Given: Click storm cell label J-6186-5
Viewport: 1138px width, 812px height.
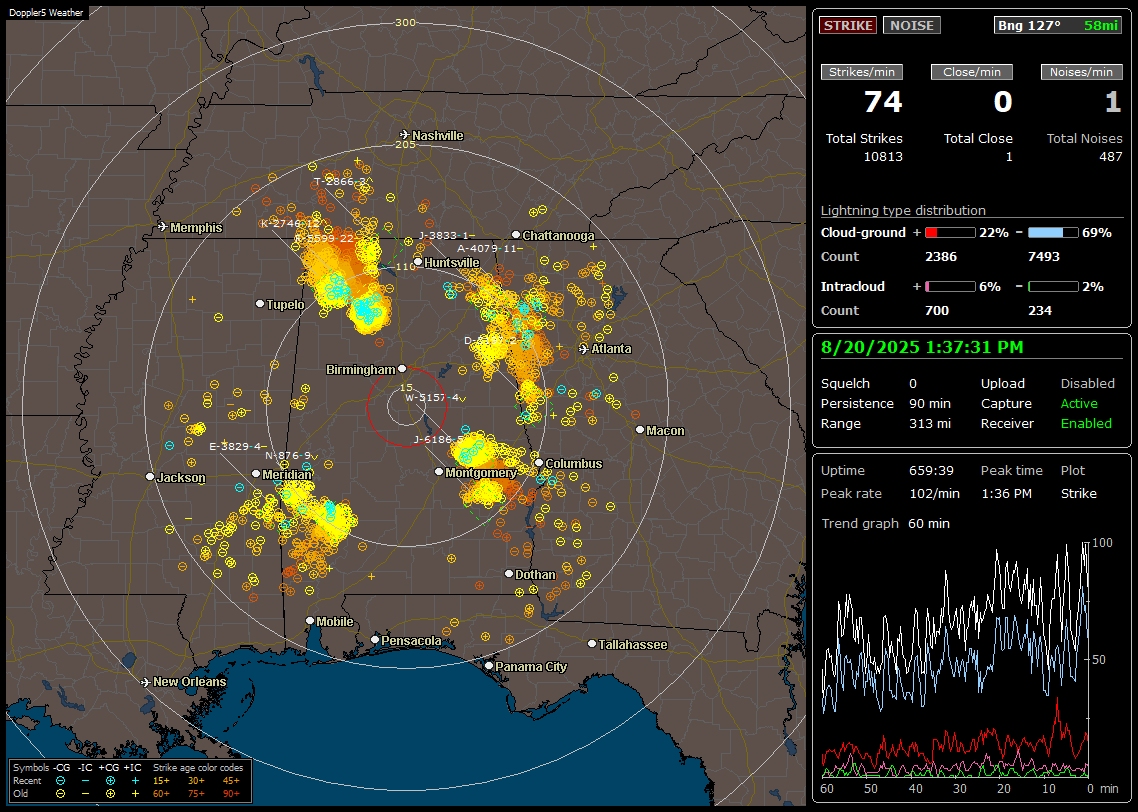Looking at the screenshot, I should point(438,440).
